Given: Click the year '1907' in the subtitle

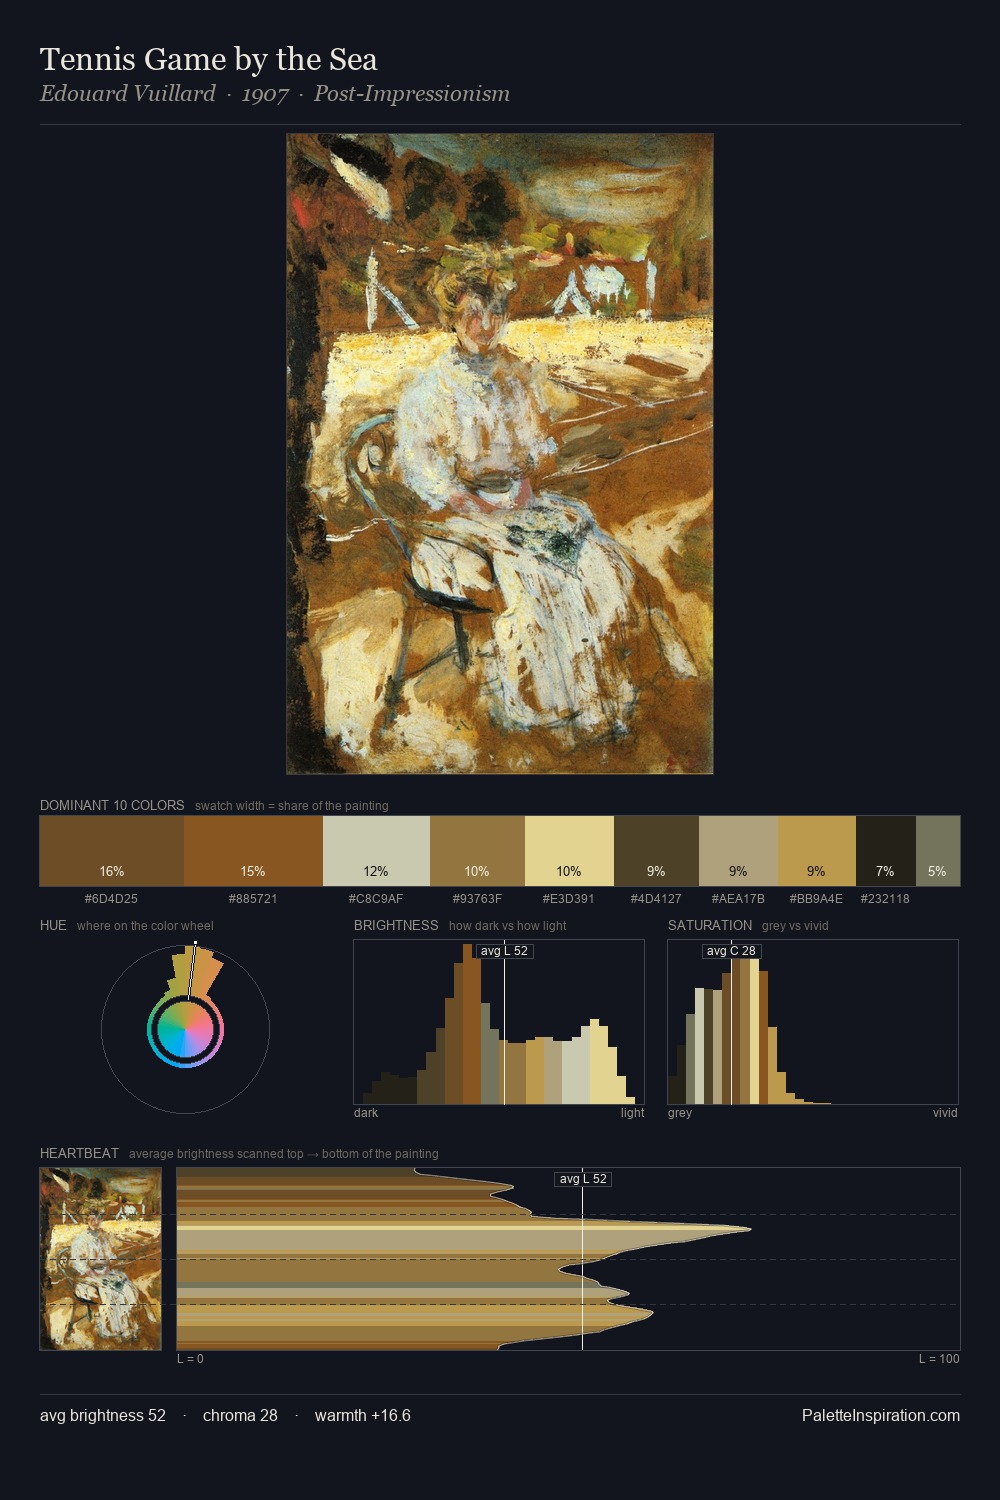Looking at the screenshot, I should point(265,94).
